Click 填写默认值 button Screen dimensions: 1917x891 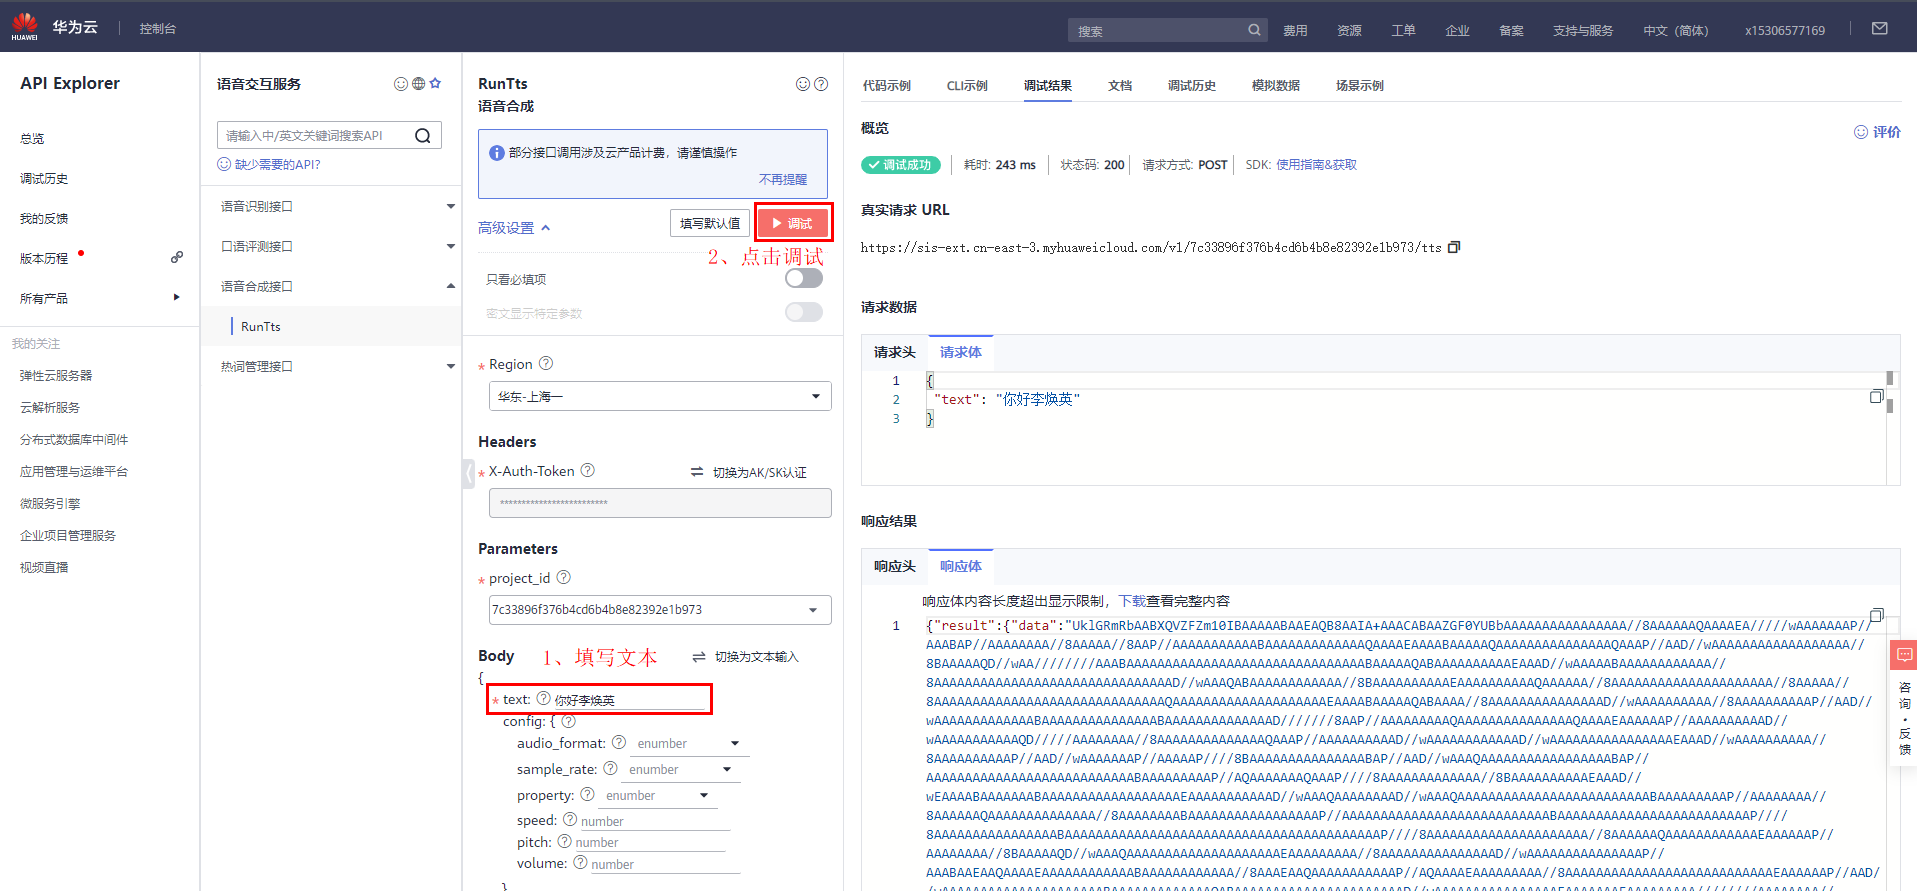[x=710, y=223]
